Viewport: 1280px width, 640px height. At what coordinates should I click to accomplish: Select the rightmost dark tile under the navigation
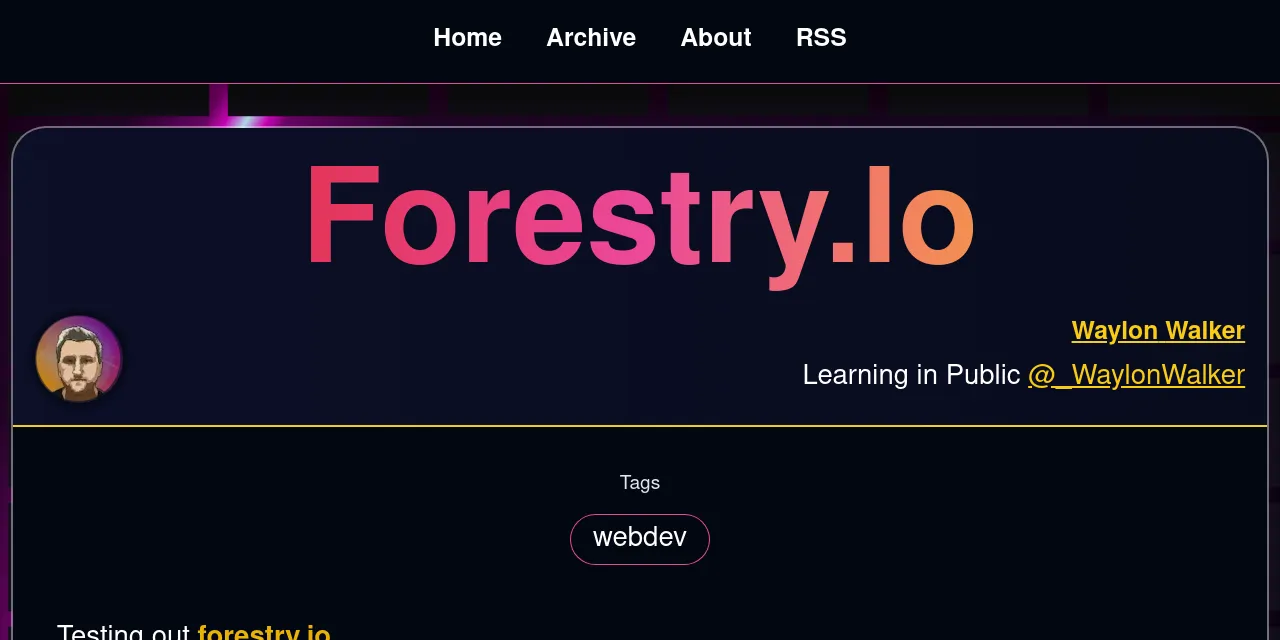(x=1193, y=100)
